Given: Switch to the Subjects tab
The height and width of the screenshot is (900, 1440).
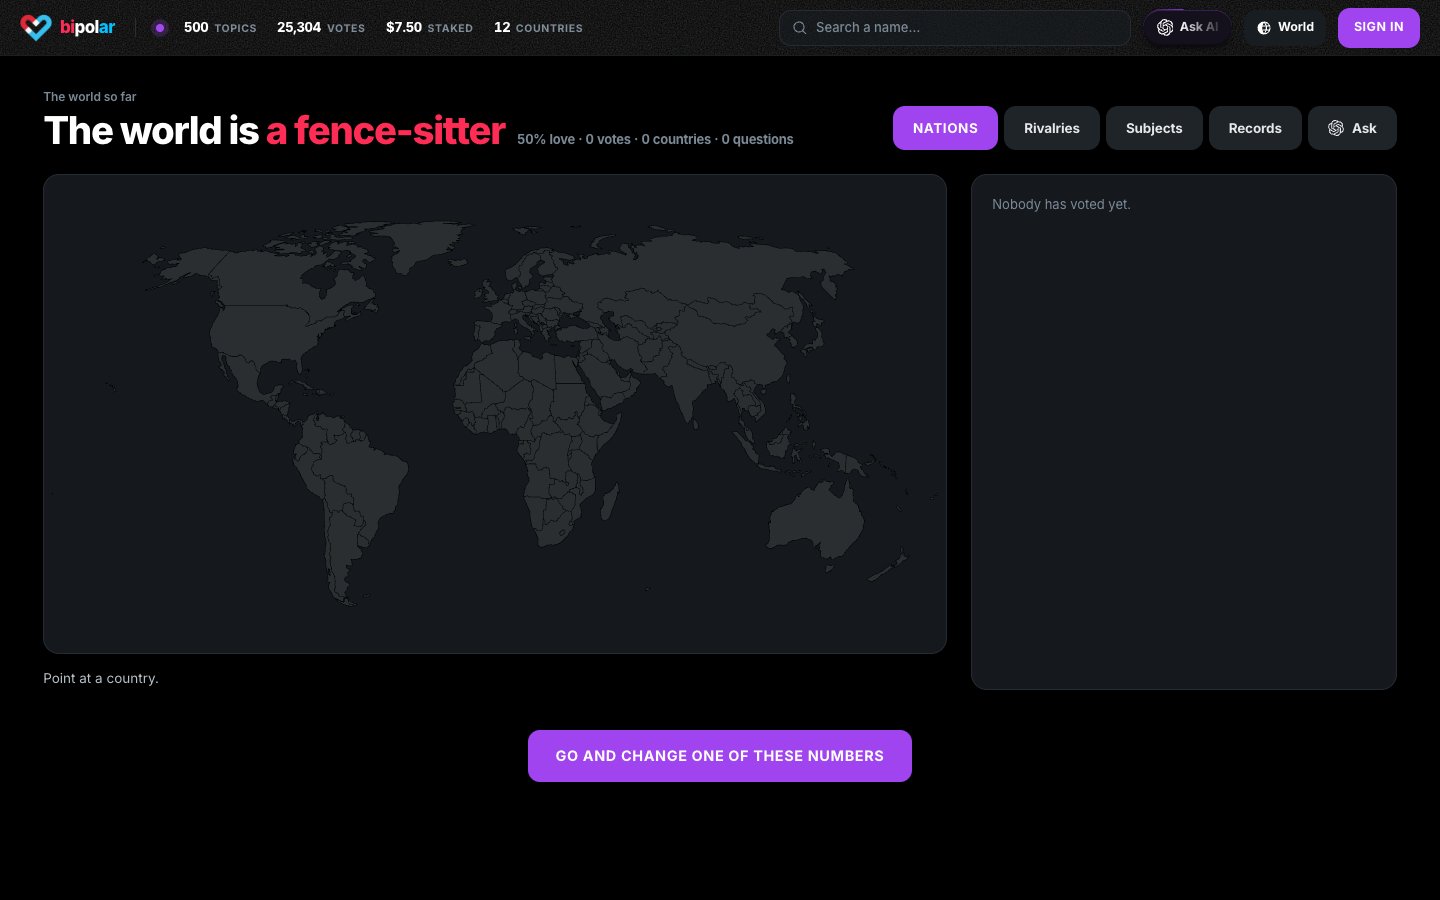Looking at the screenshot, I should click(1154, 128).
